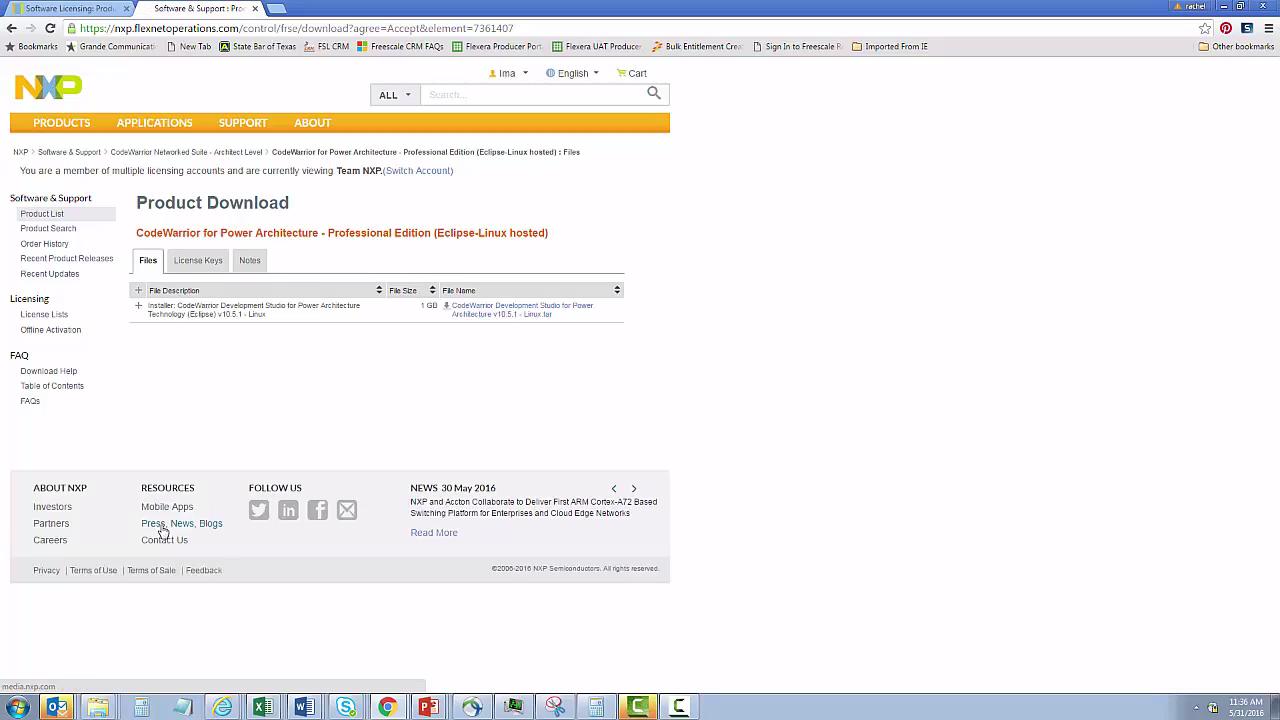Switch to the Notes tab
This screenshot has width=1280, height=720.
coord(250,260)
